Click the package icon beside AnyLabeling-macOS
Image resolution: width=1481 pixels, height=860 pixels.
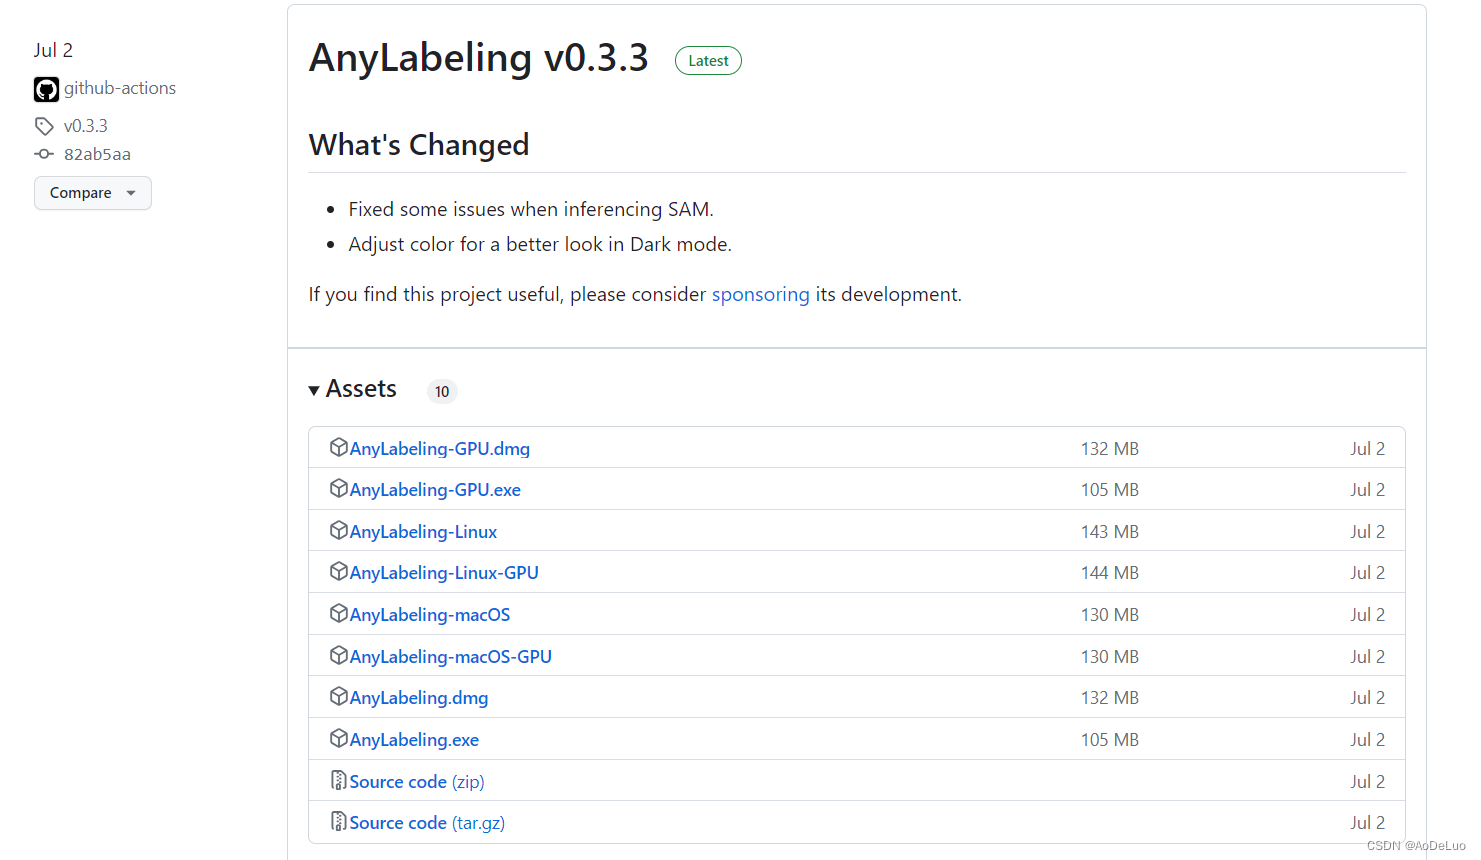(x=339, y=613)
